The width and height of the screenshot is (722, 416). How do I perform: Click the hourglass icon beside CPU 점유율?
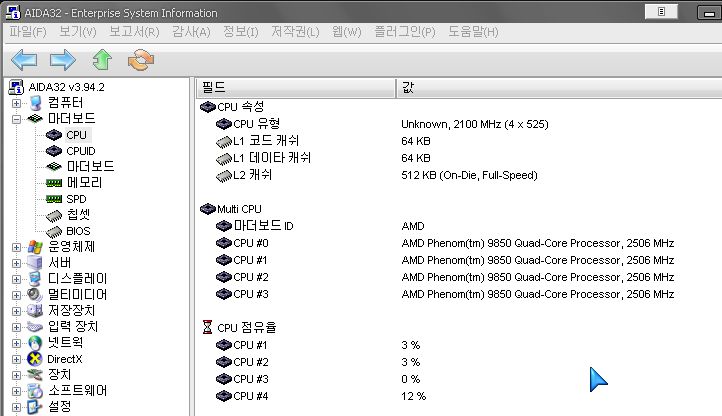(x=207, y=327)
